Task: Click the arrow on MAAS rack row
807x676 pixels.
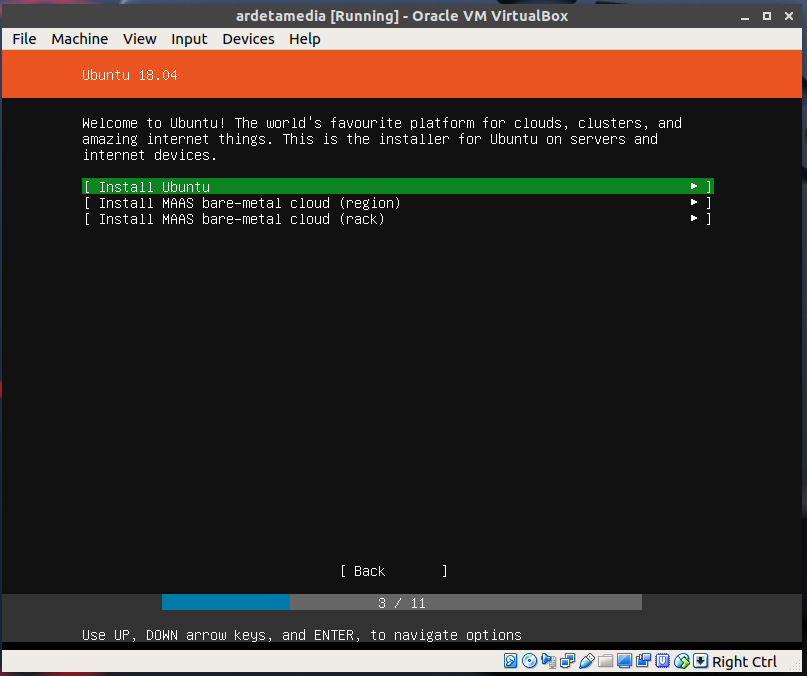Action: coord(694,219)
